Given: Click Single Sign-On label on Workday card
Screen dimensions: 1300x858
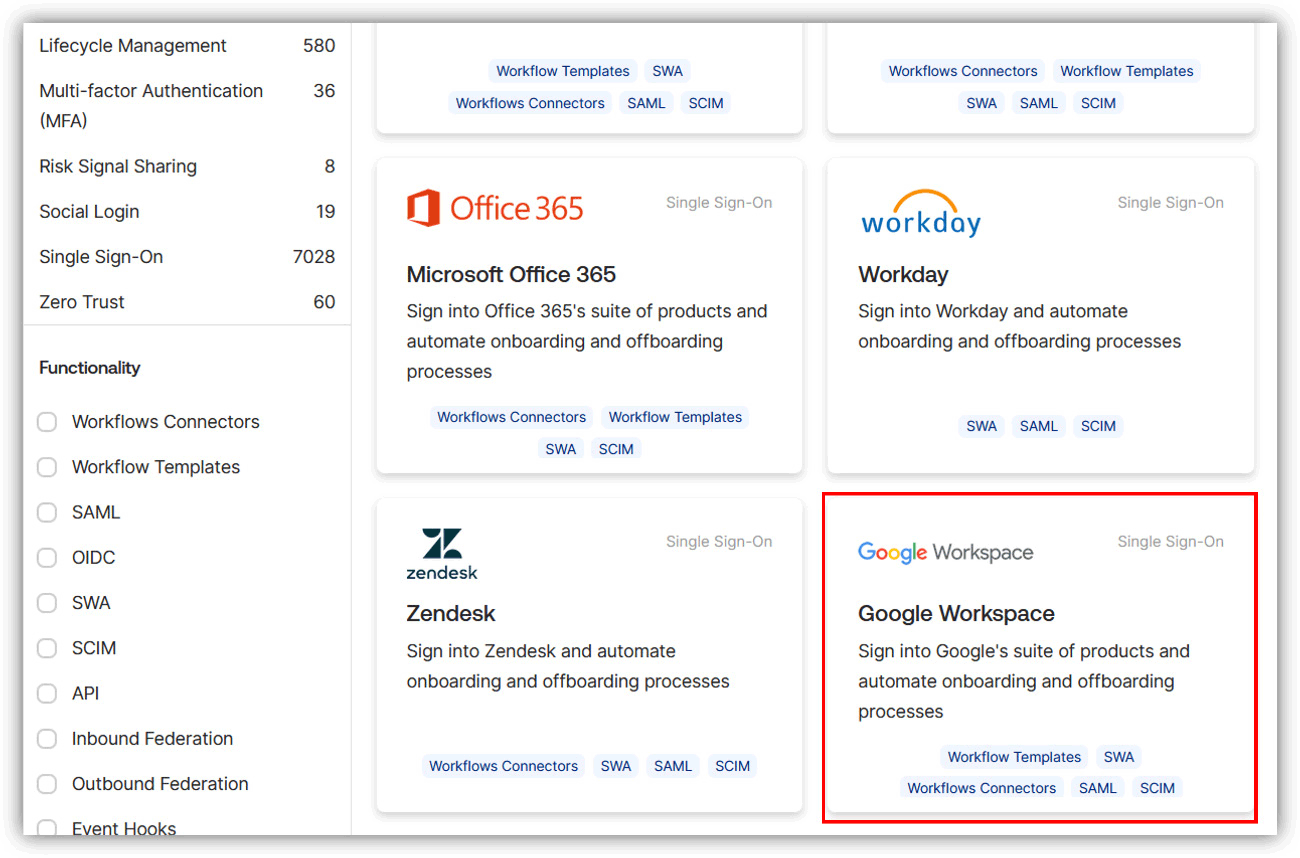Looking at the screenshot, I should [1170, 202].
